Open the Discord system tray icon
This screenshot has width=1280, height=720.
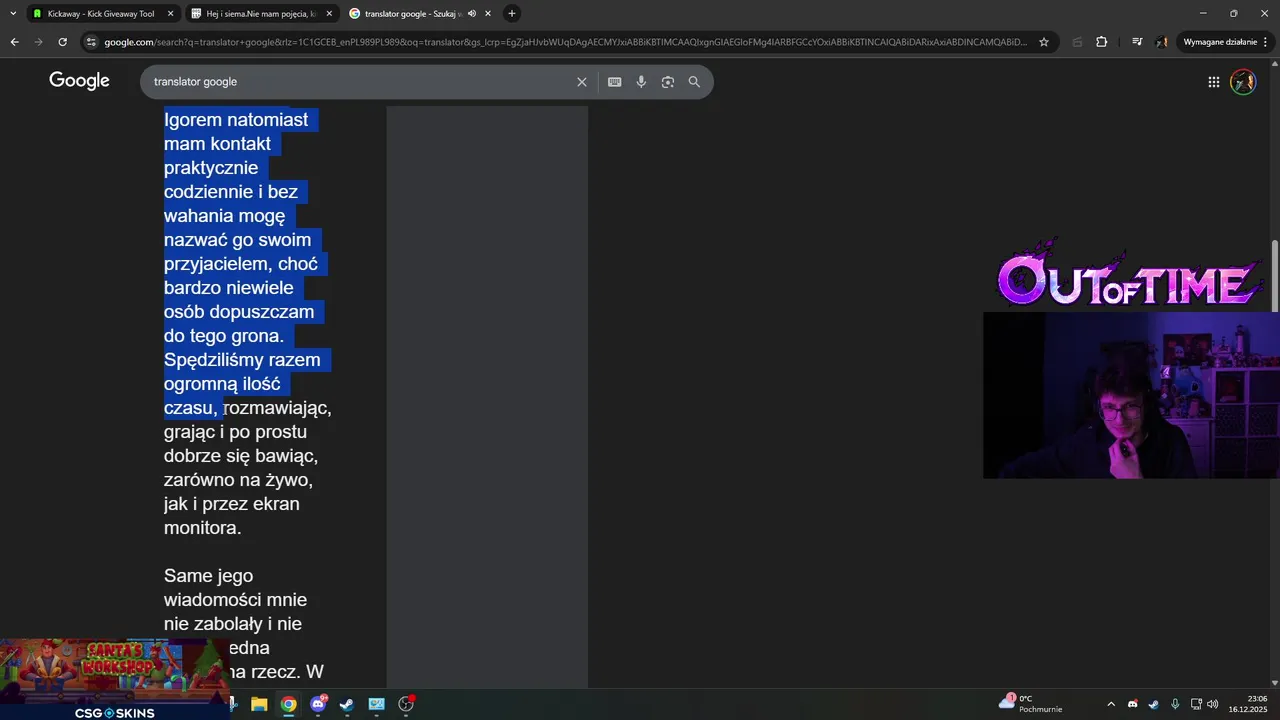pyautogui.click(x=1132, y=704)
